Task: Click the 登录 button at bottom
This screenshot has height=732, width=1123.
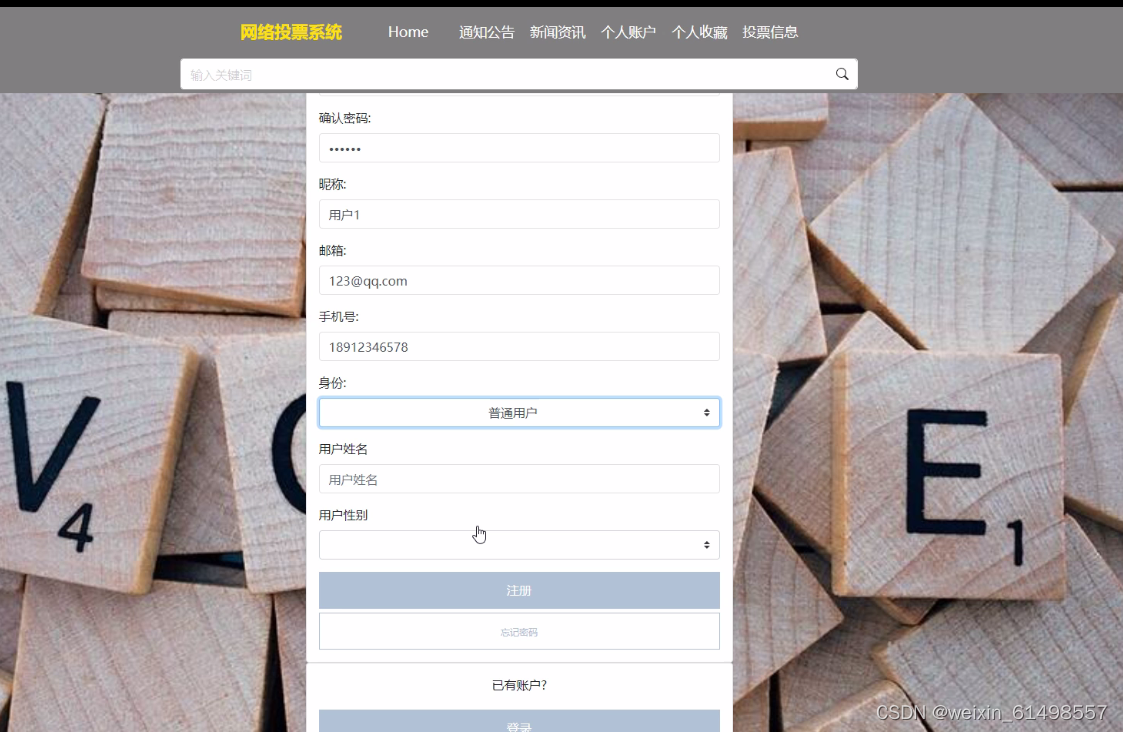Action: [519, 721]
